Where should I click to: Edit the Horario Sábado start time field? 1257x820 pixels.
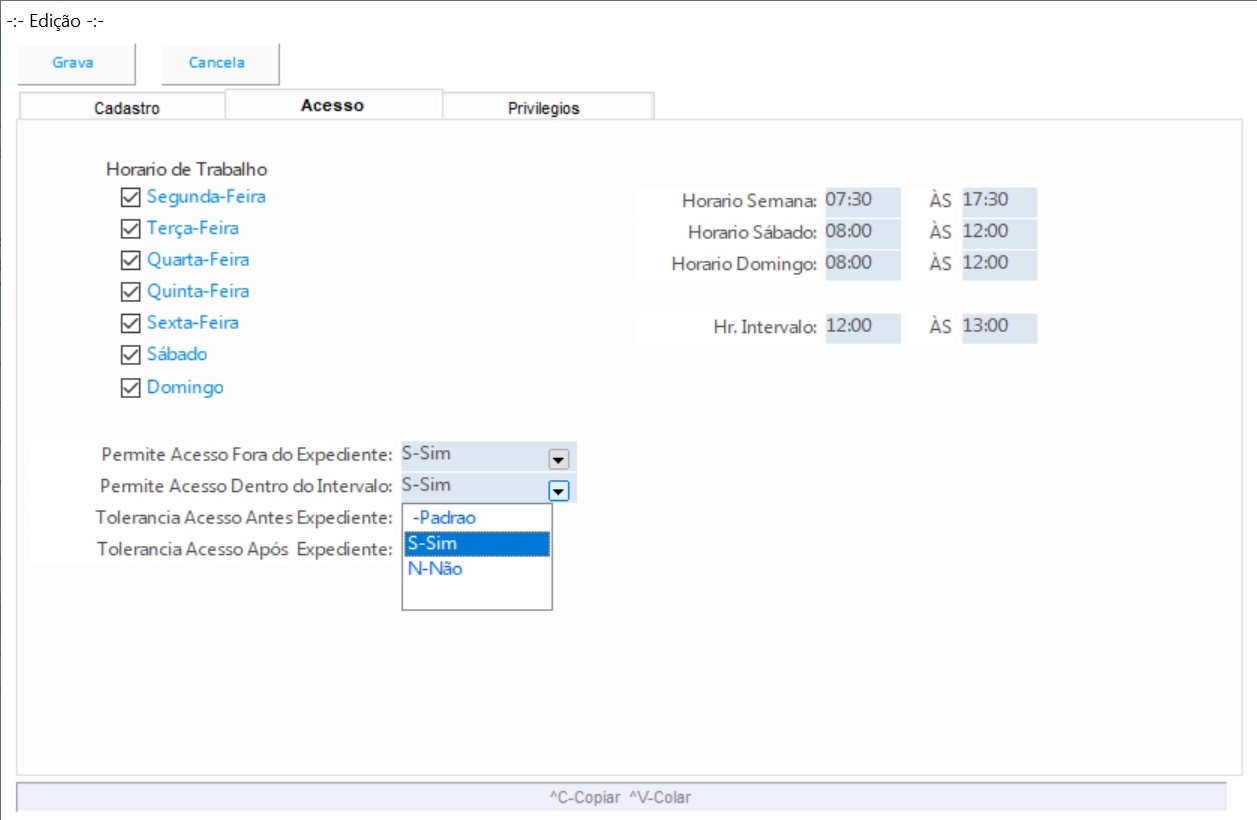(862, 232)
